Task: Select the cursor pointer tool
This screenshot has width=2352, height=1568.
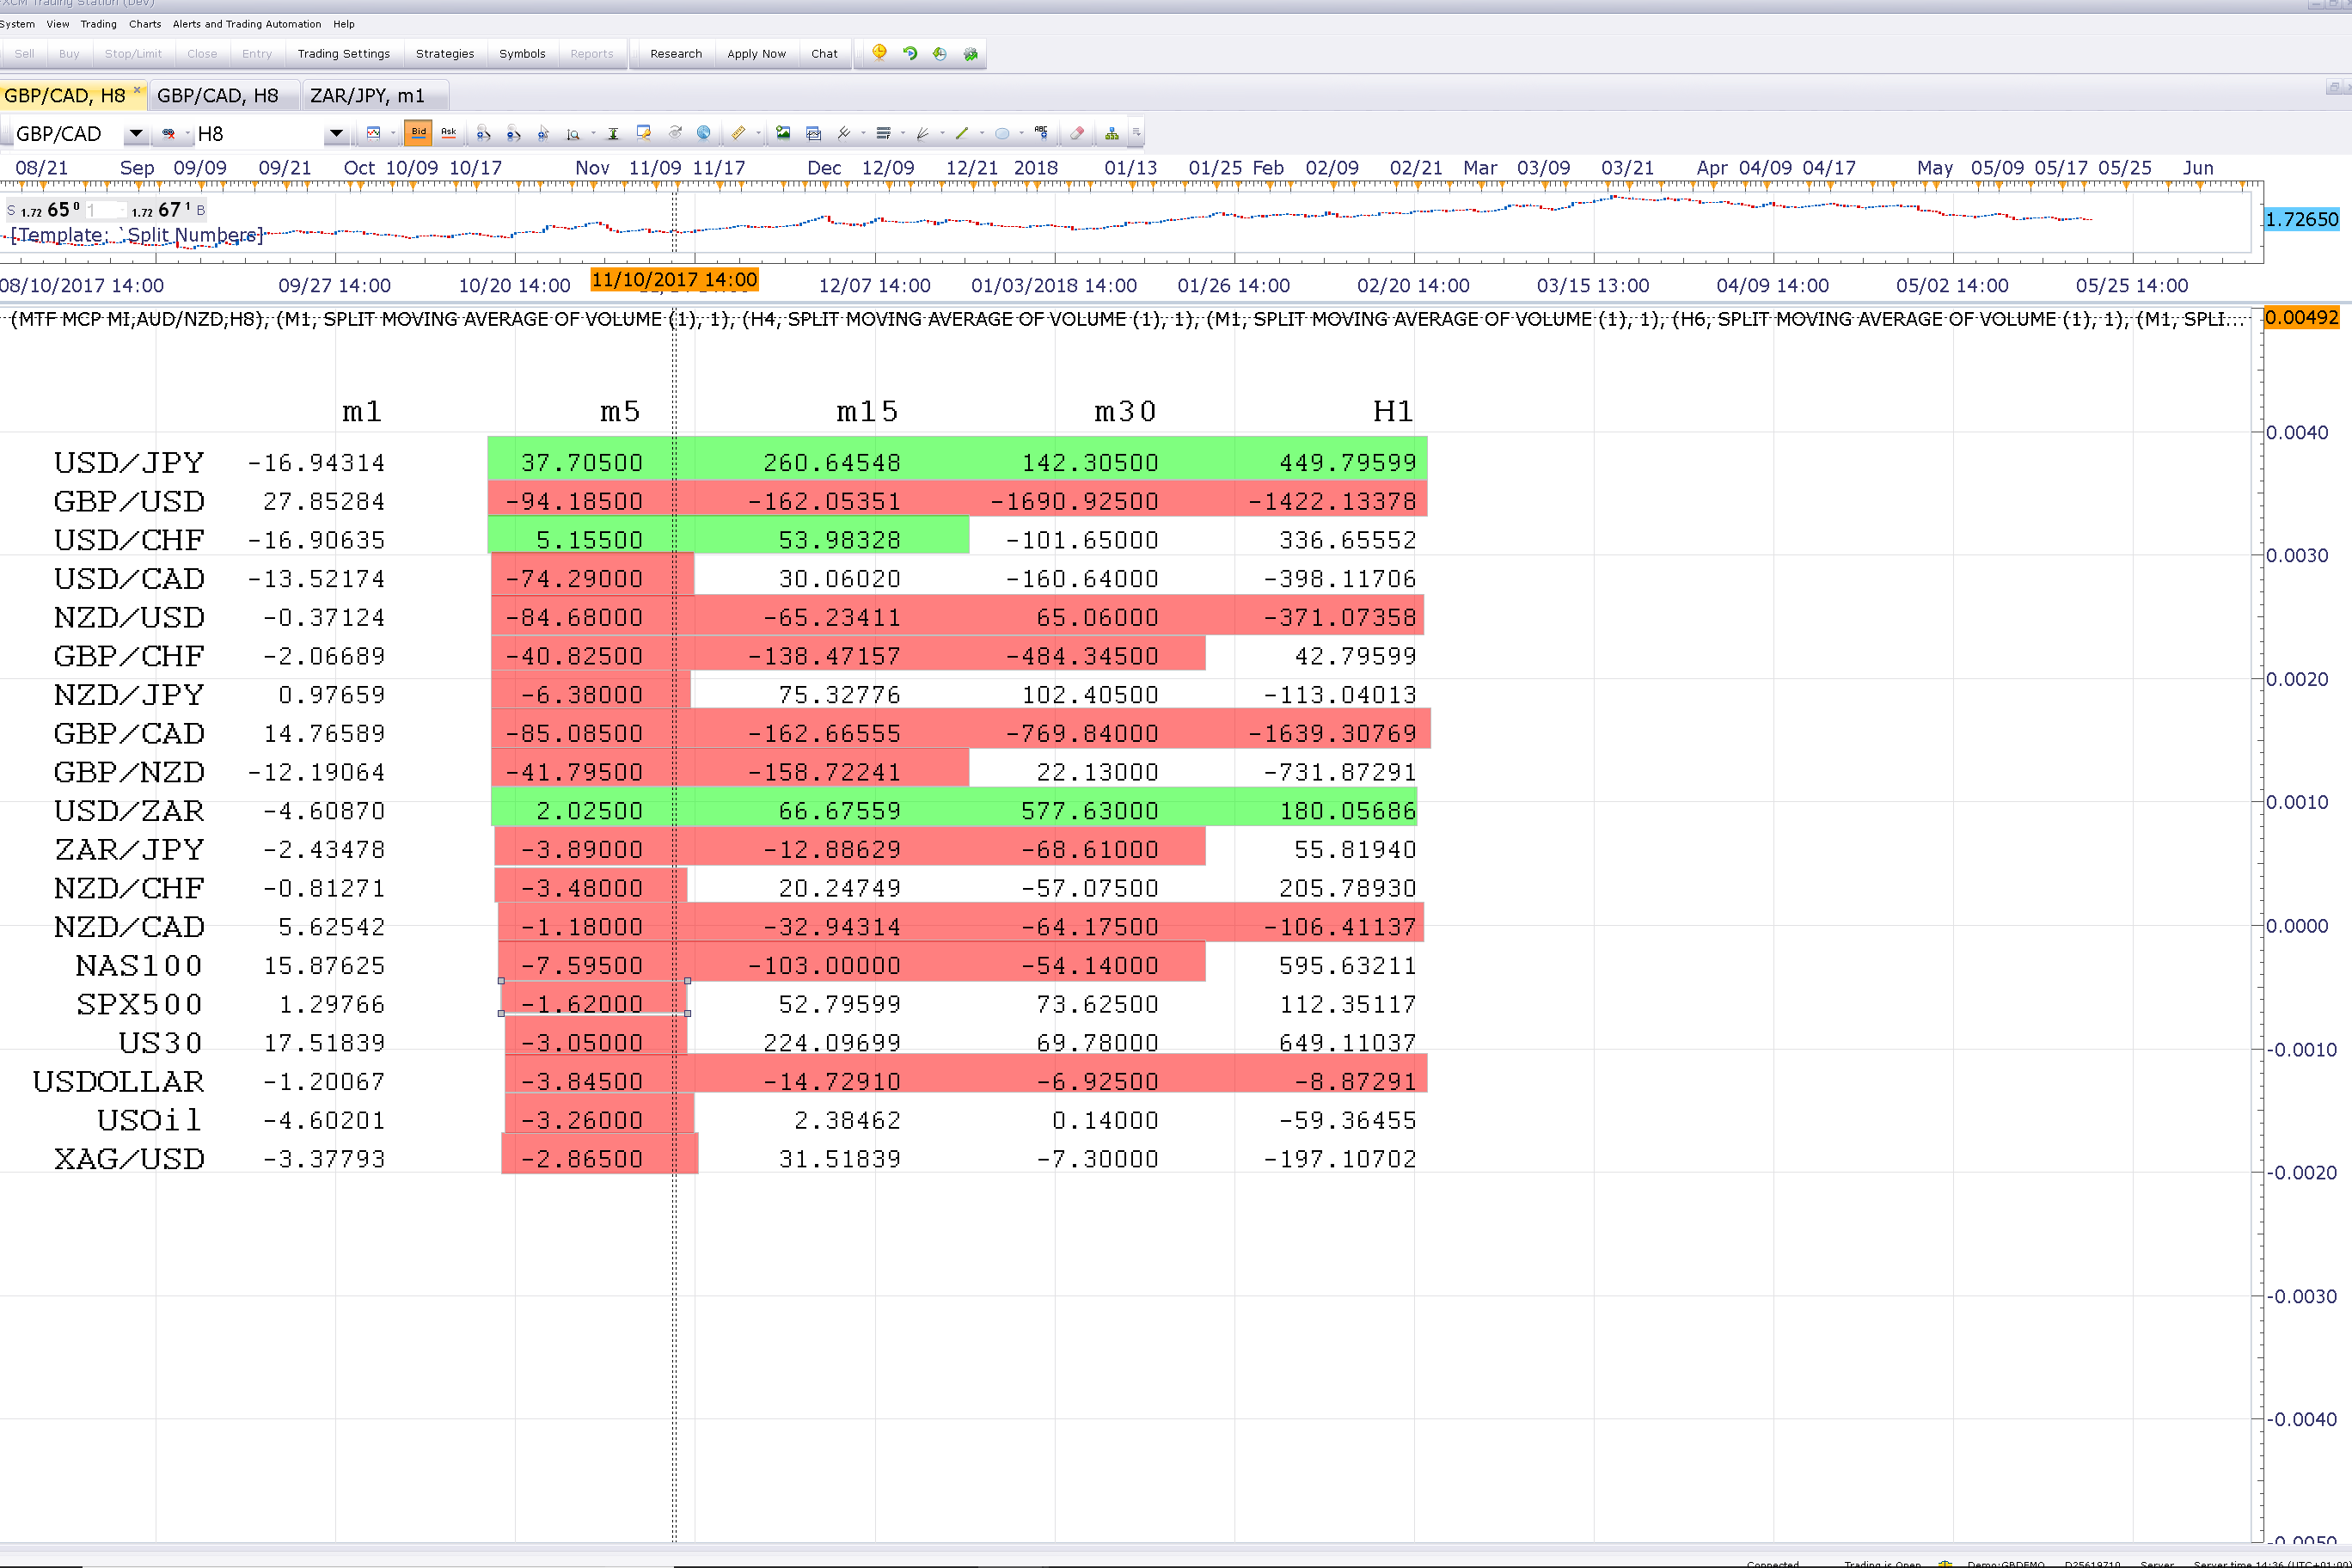Action: 543,133
